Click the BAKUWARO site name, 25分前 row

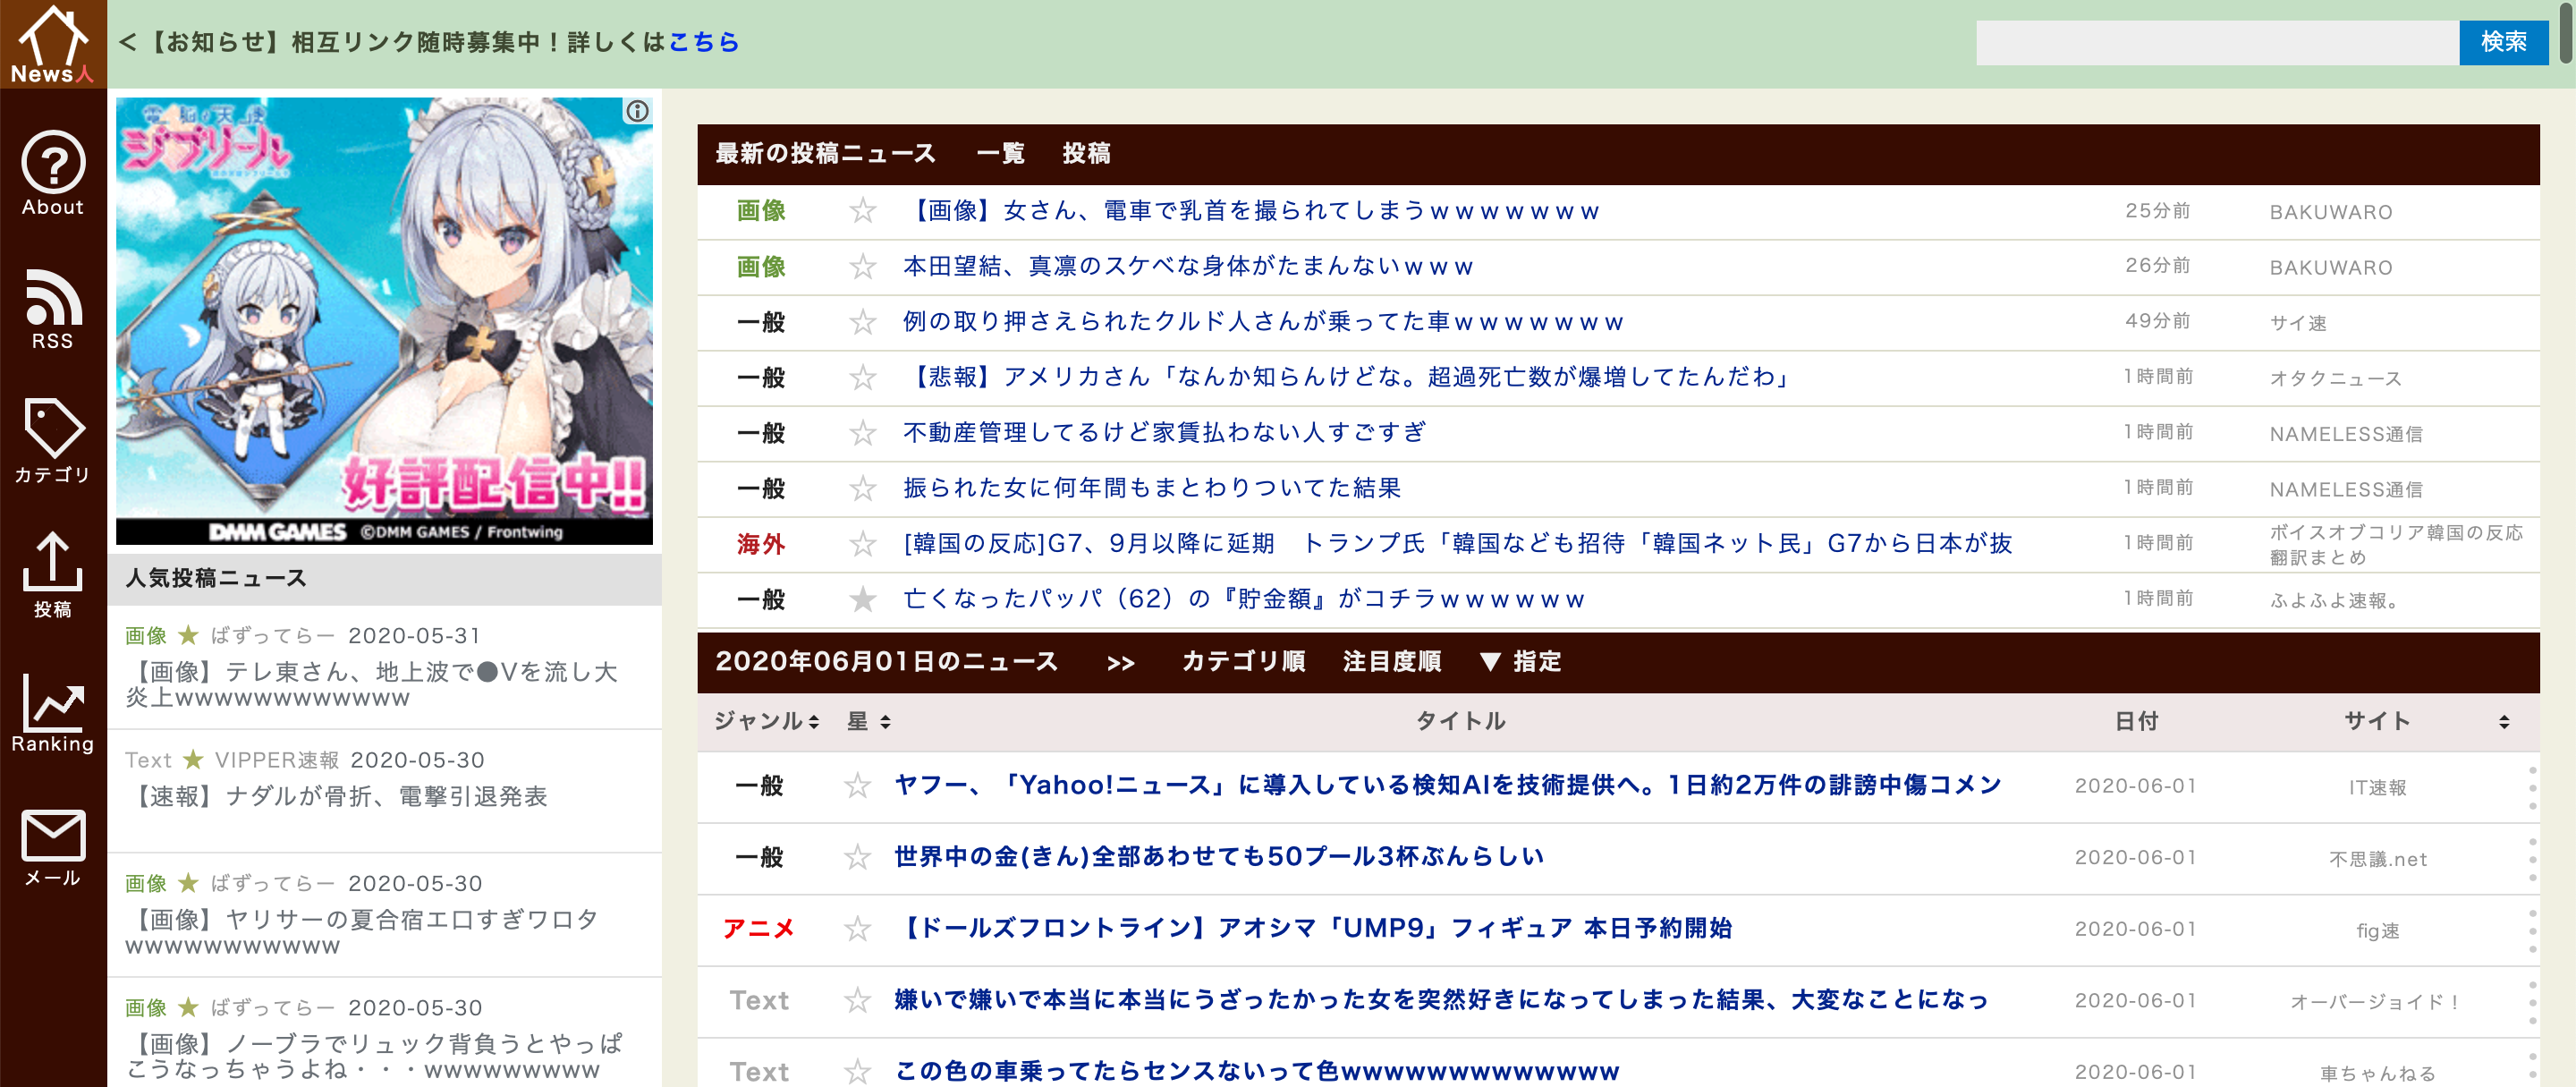(x=2330, y=212)
